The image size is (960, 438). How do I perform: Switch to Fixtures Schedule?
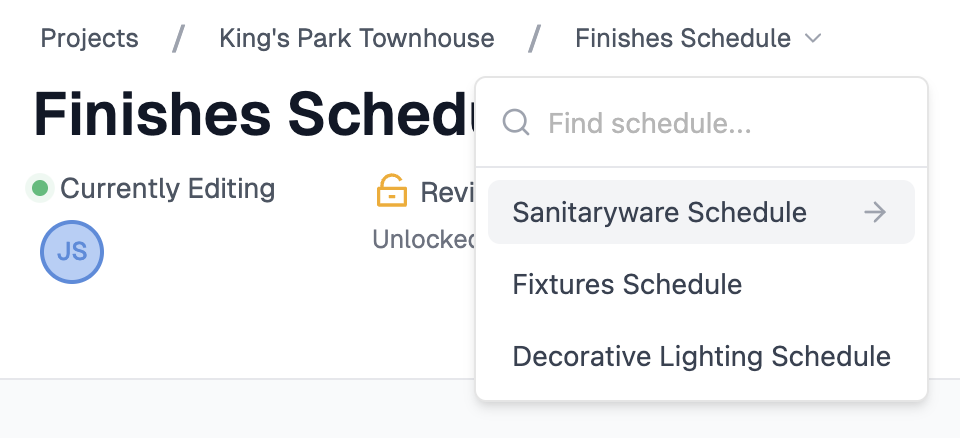click(627, 285)
